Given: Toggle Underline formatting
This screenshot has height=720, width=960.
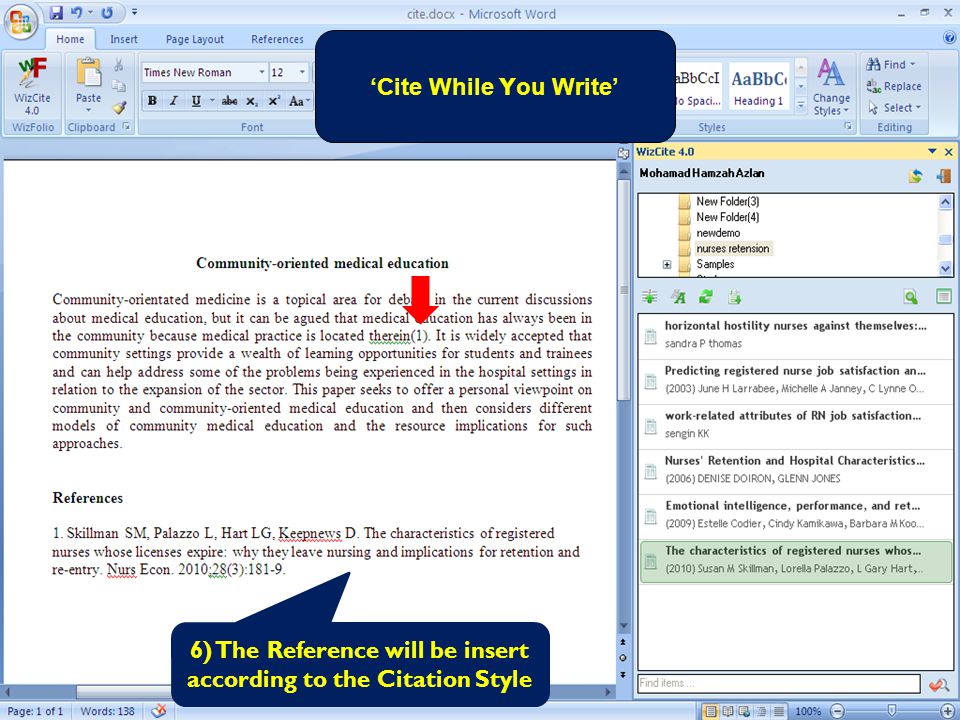Looking at the screenshot, I should pyautogui.click(x=196, y=101).
